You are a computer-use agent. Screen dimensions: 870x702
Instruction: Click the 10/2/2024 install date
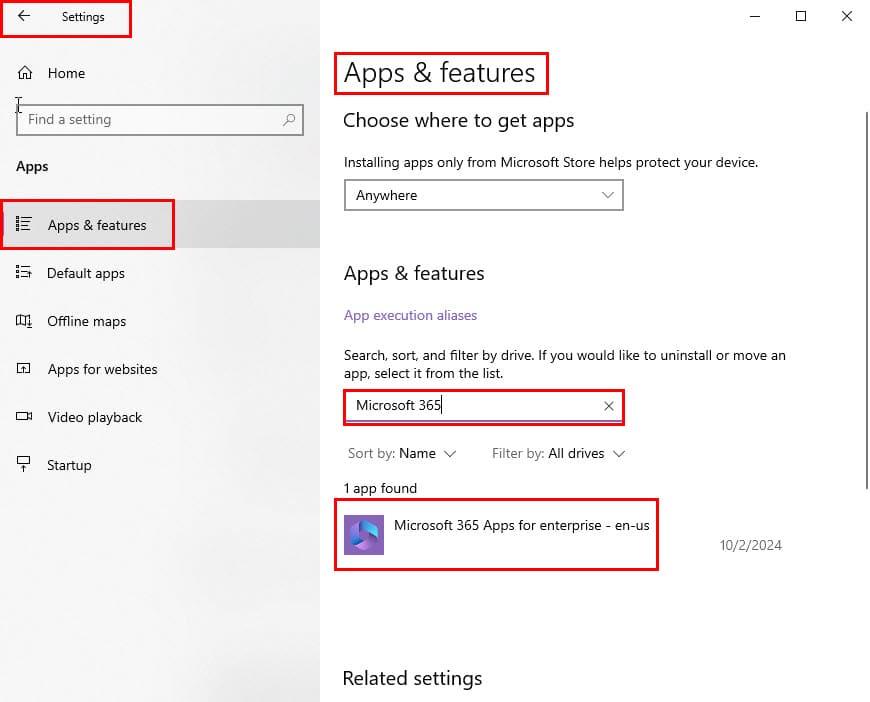(x=750, y=546)
